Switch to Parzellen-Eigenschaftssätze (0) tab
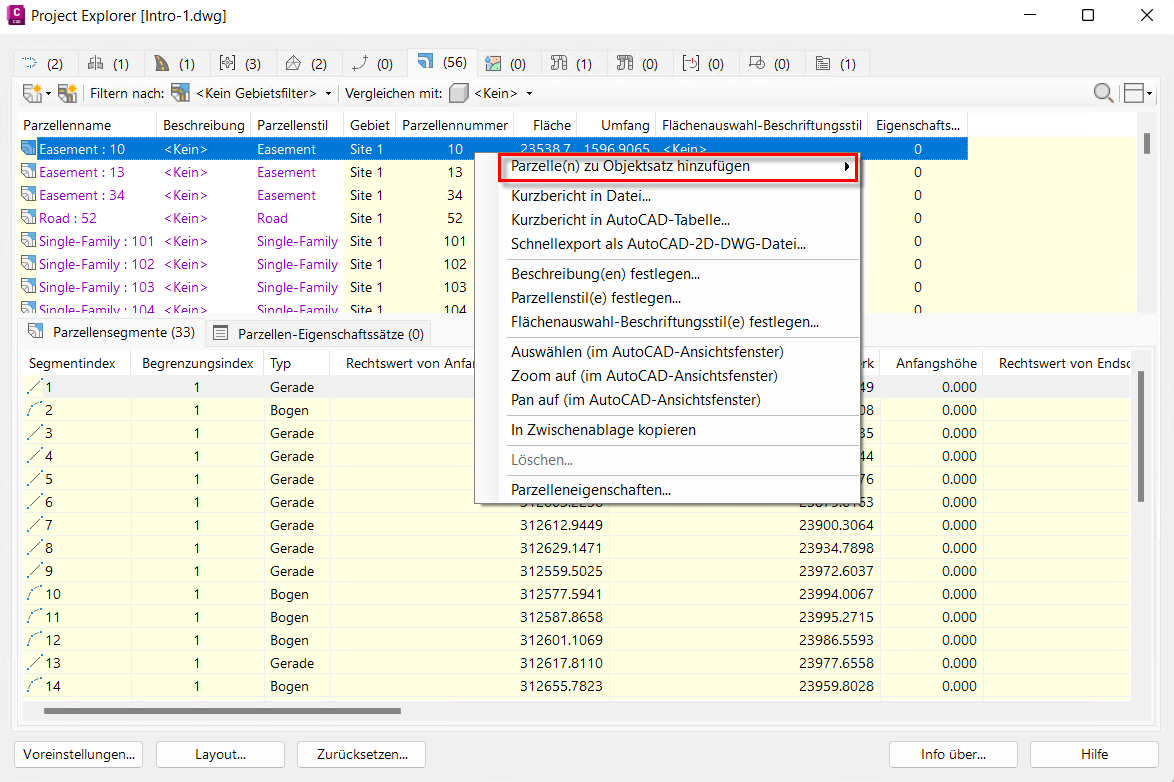Image resolution: width=1174 pixels, height=782 pixels. point(317,333)
